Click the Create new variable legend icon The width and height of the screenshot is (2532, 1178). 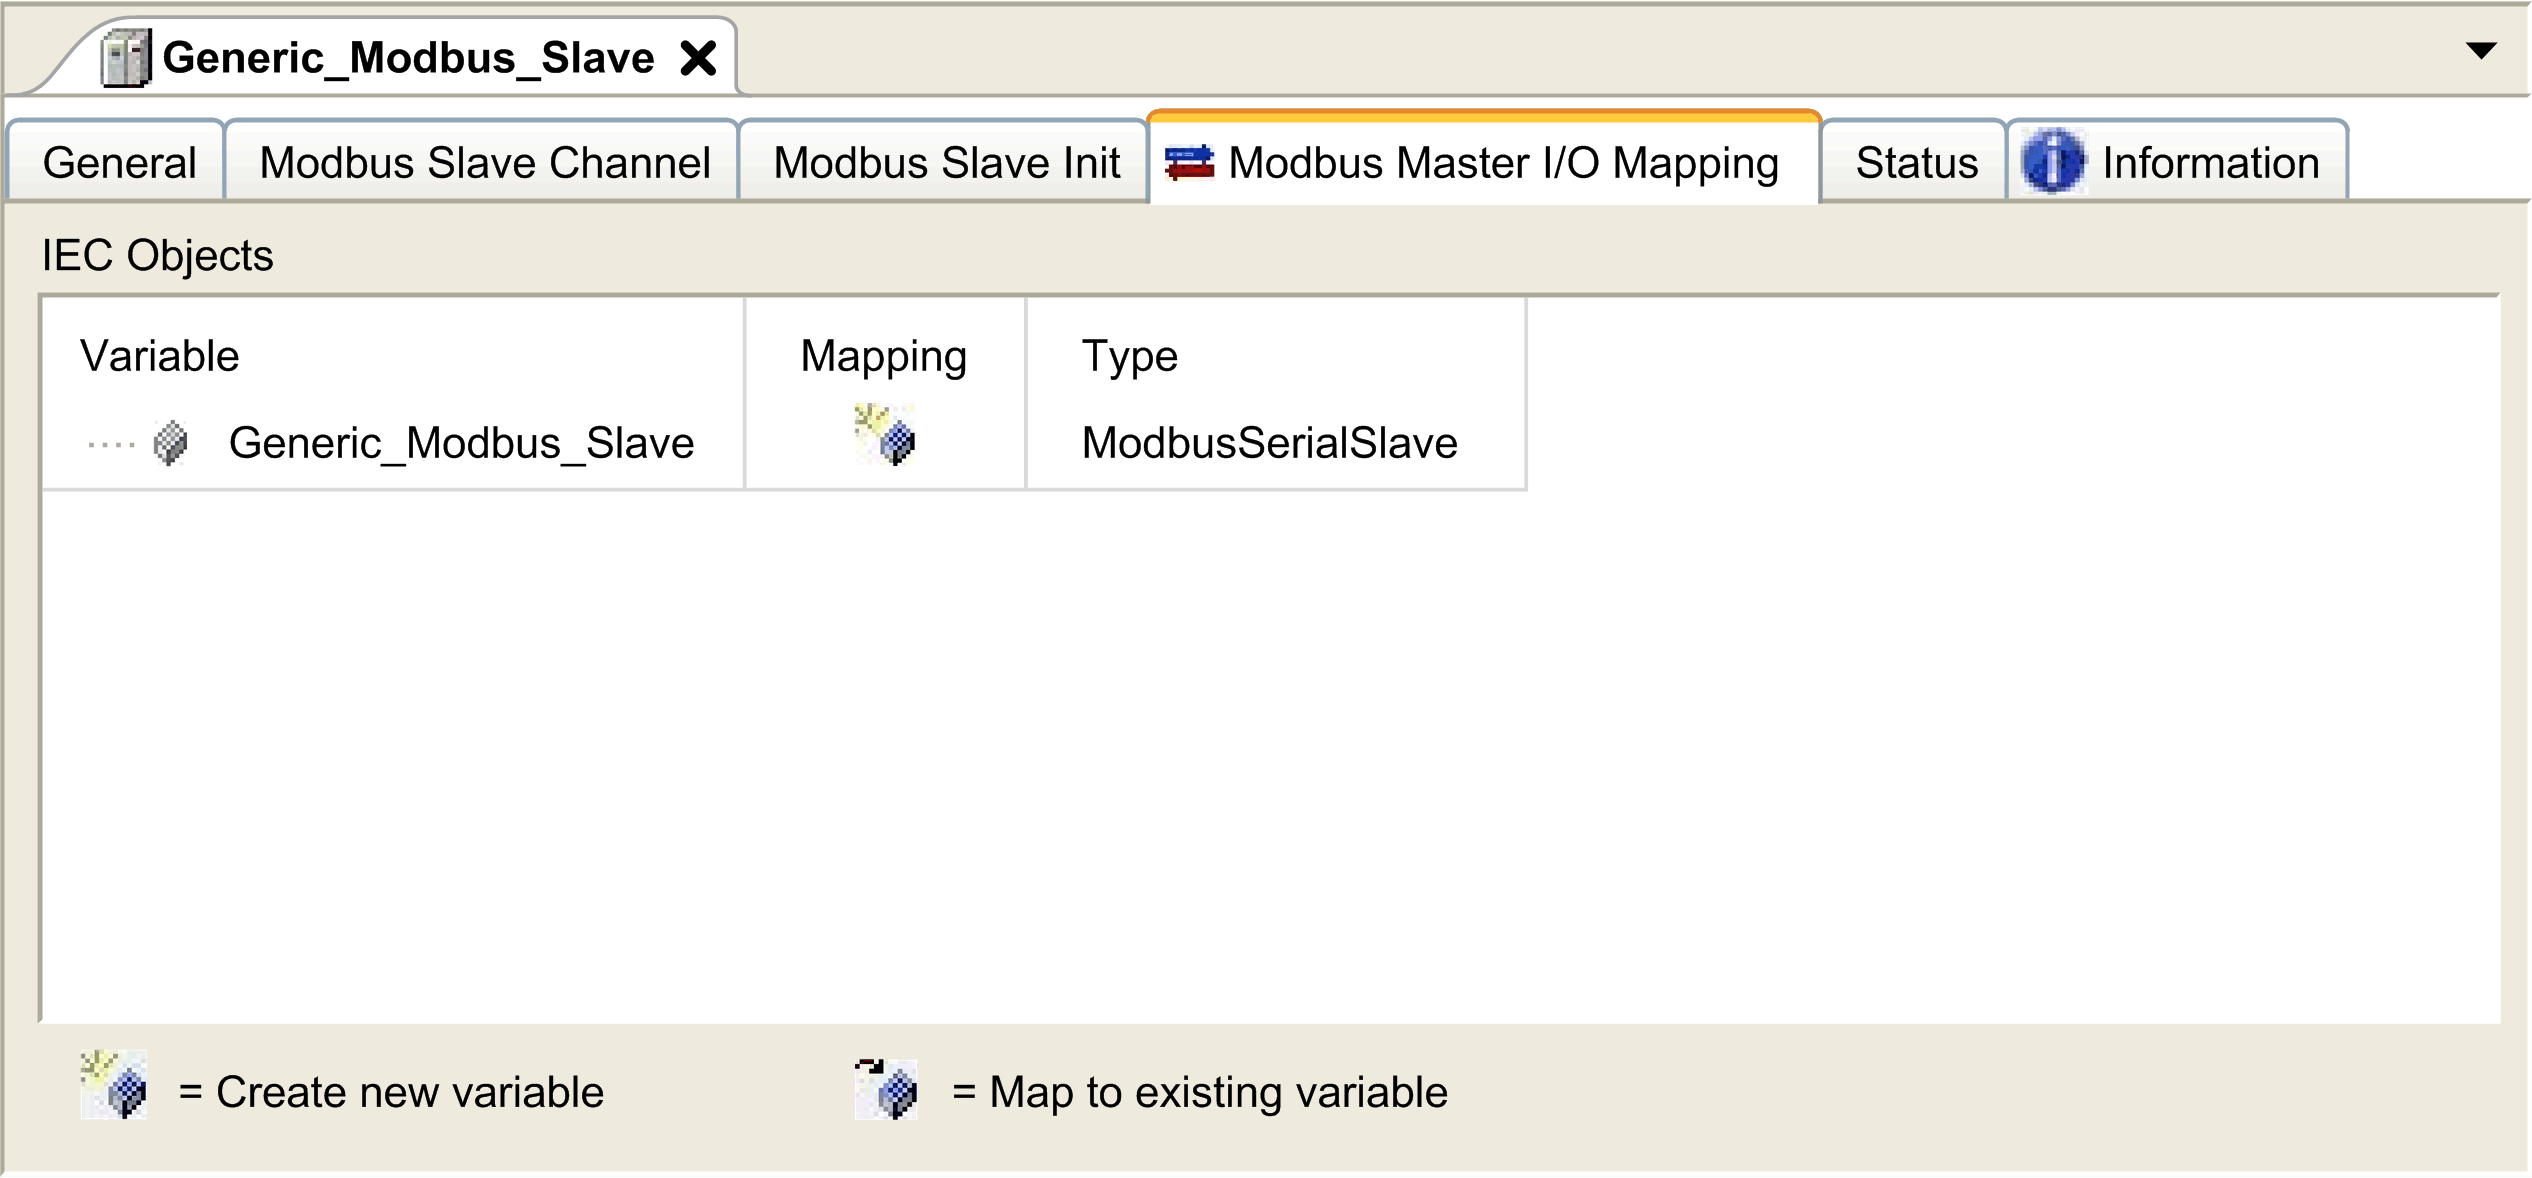pos(114,1085)
